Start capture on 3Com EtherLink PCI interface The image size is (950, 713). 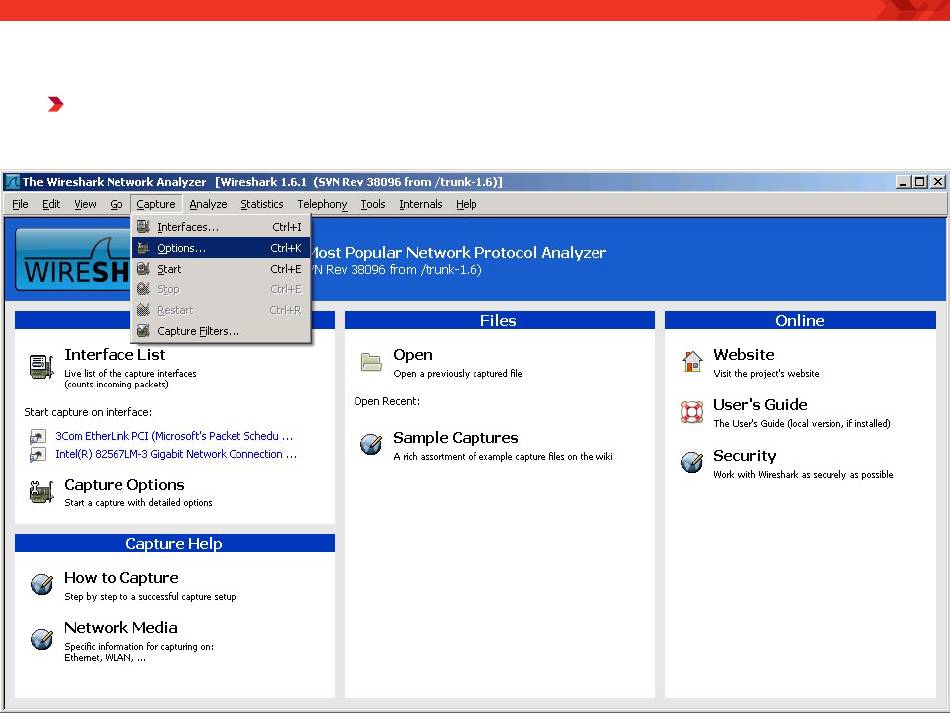tap(174, 436)
